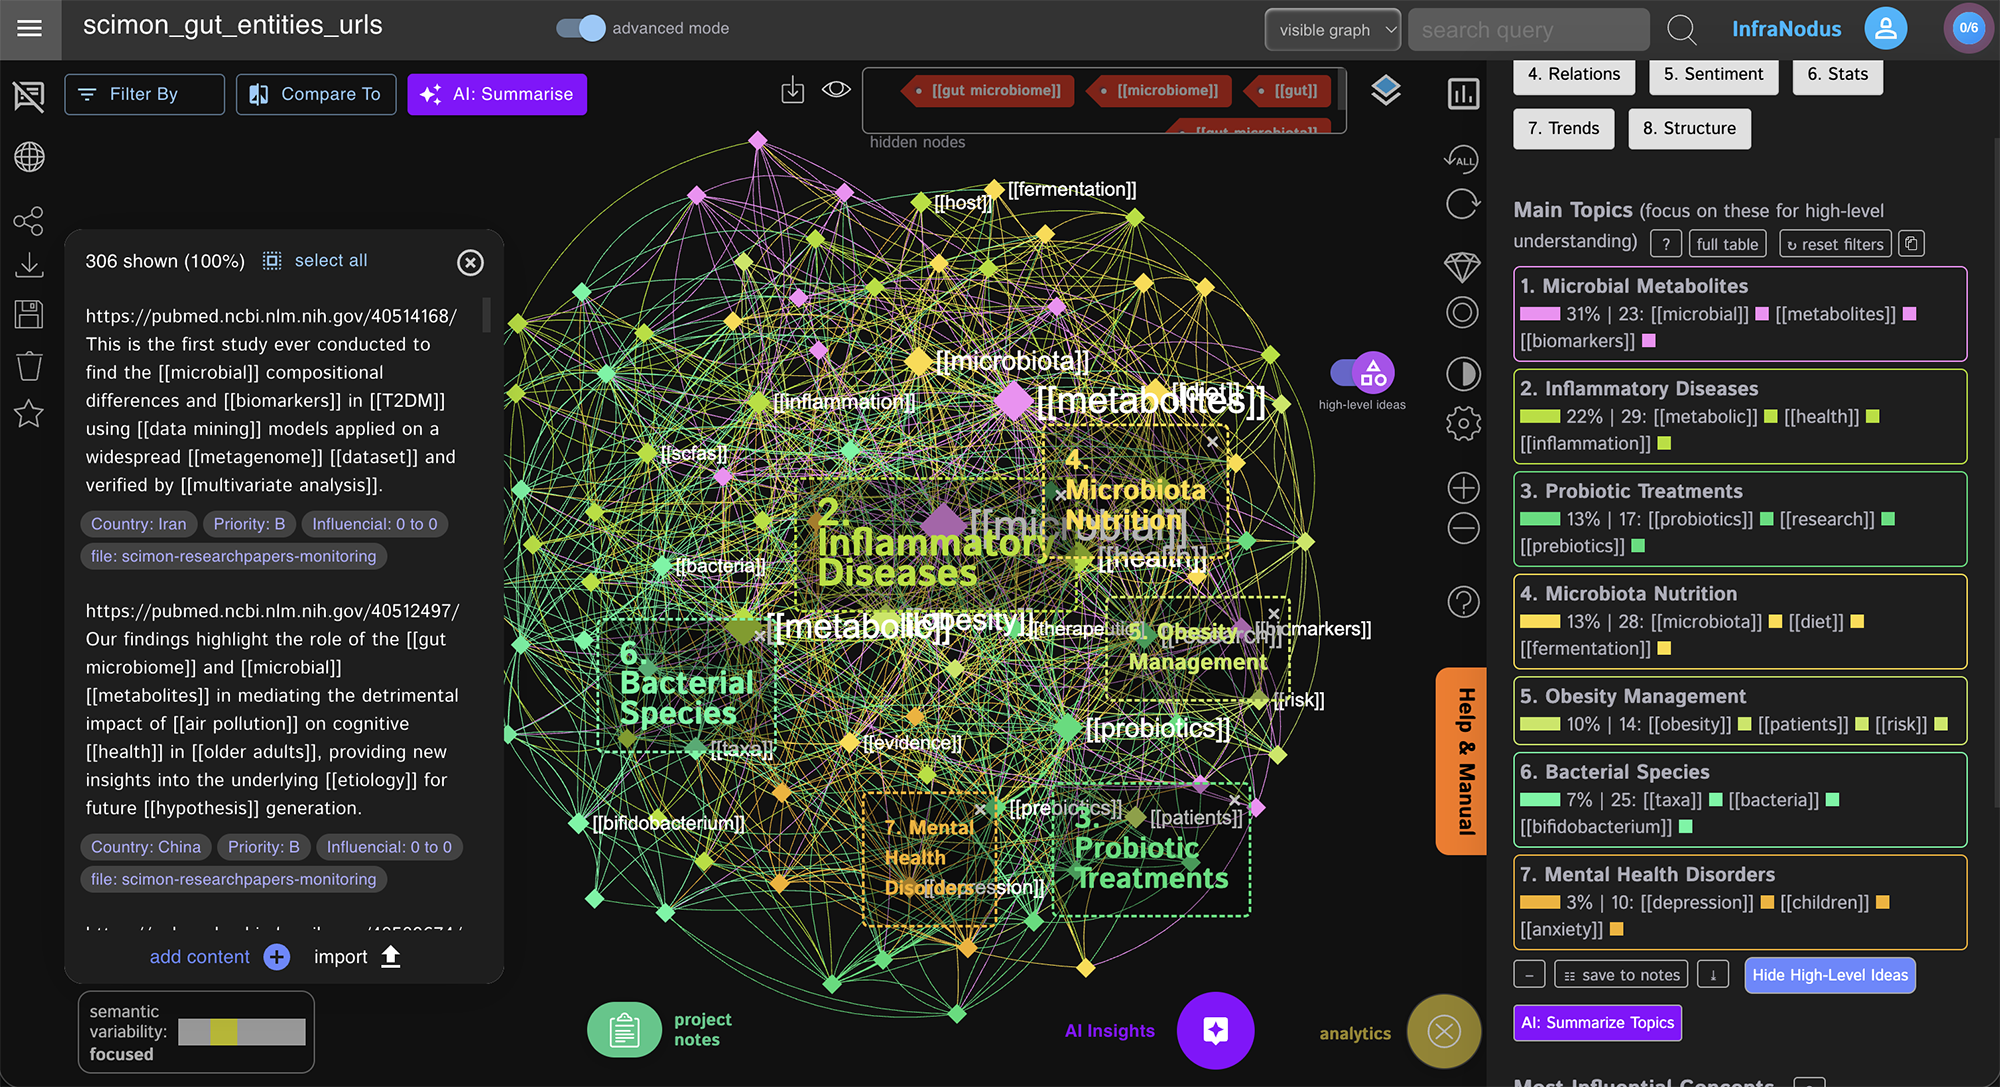Viewport: 2000px width, 1087px height.
Task: Click the download icon in left sidebar
Action: (x=29, y=265)
